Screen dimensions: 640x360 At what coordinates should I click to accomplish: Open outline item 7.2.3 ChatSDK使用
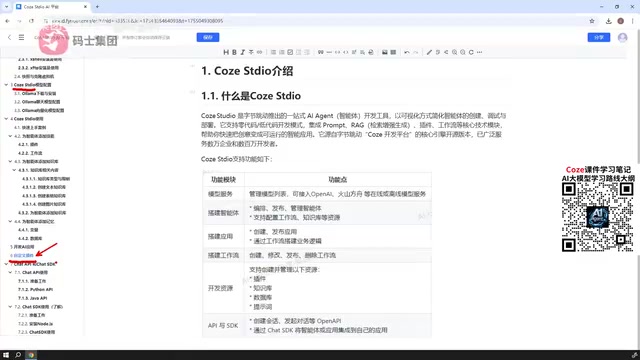tap(36, 332)
